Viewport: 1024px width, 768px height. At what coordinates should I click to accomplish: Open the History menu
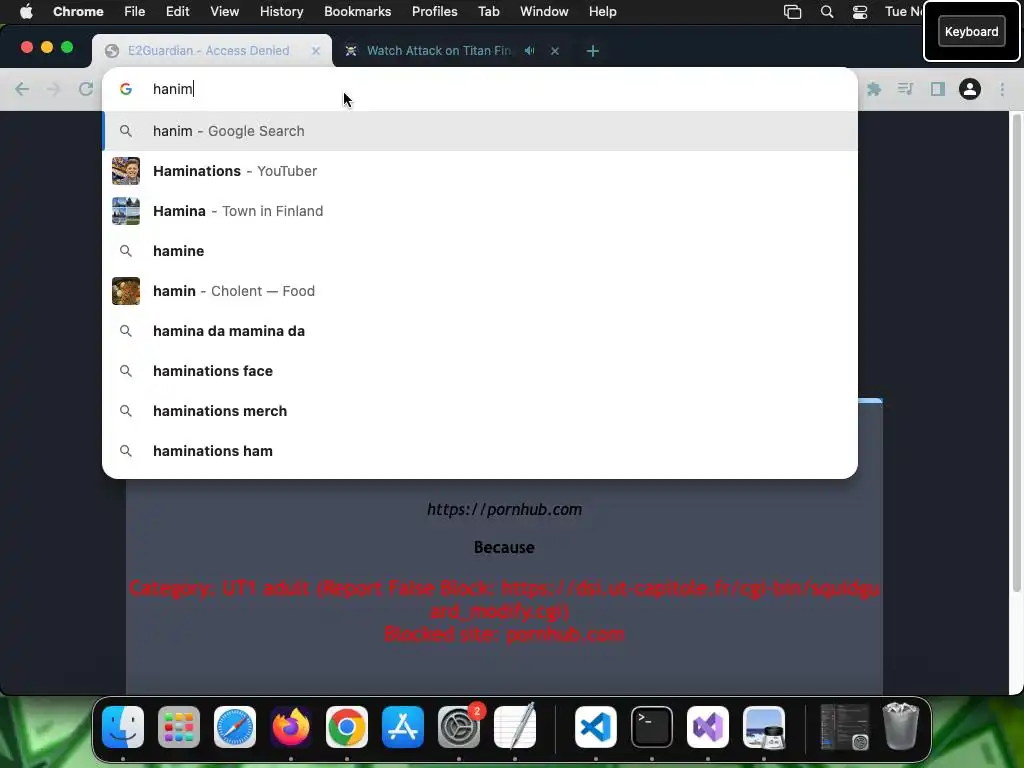click(281, 12)
